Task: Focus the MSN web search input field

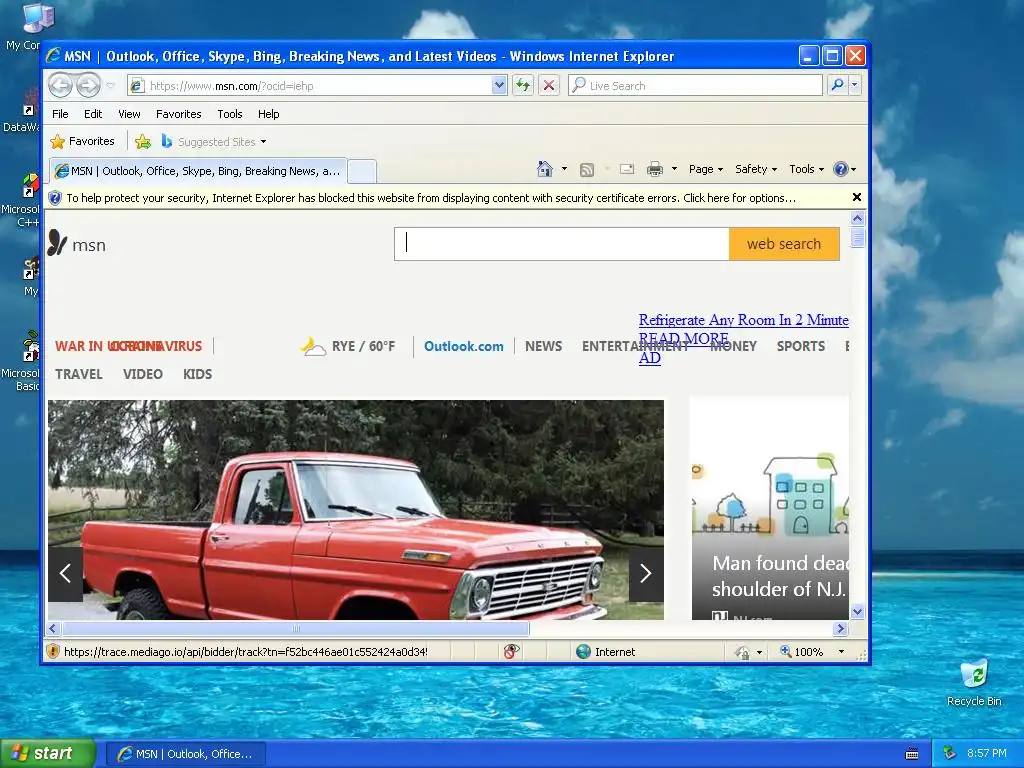Action: pos(562,244)
